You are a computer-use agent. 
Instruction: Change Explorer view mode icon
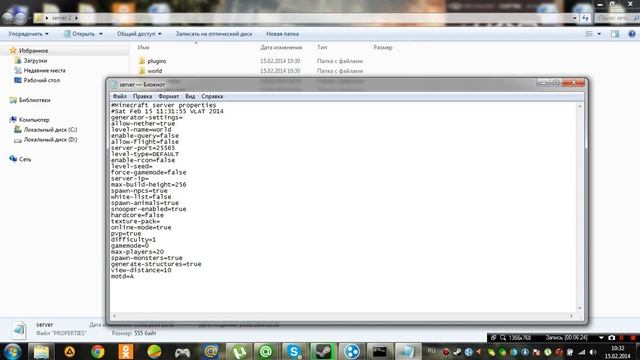point(589,34)
